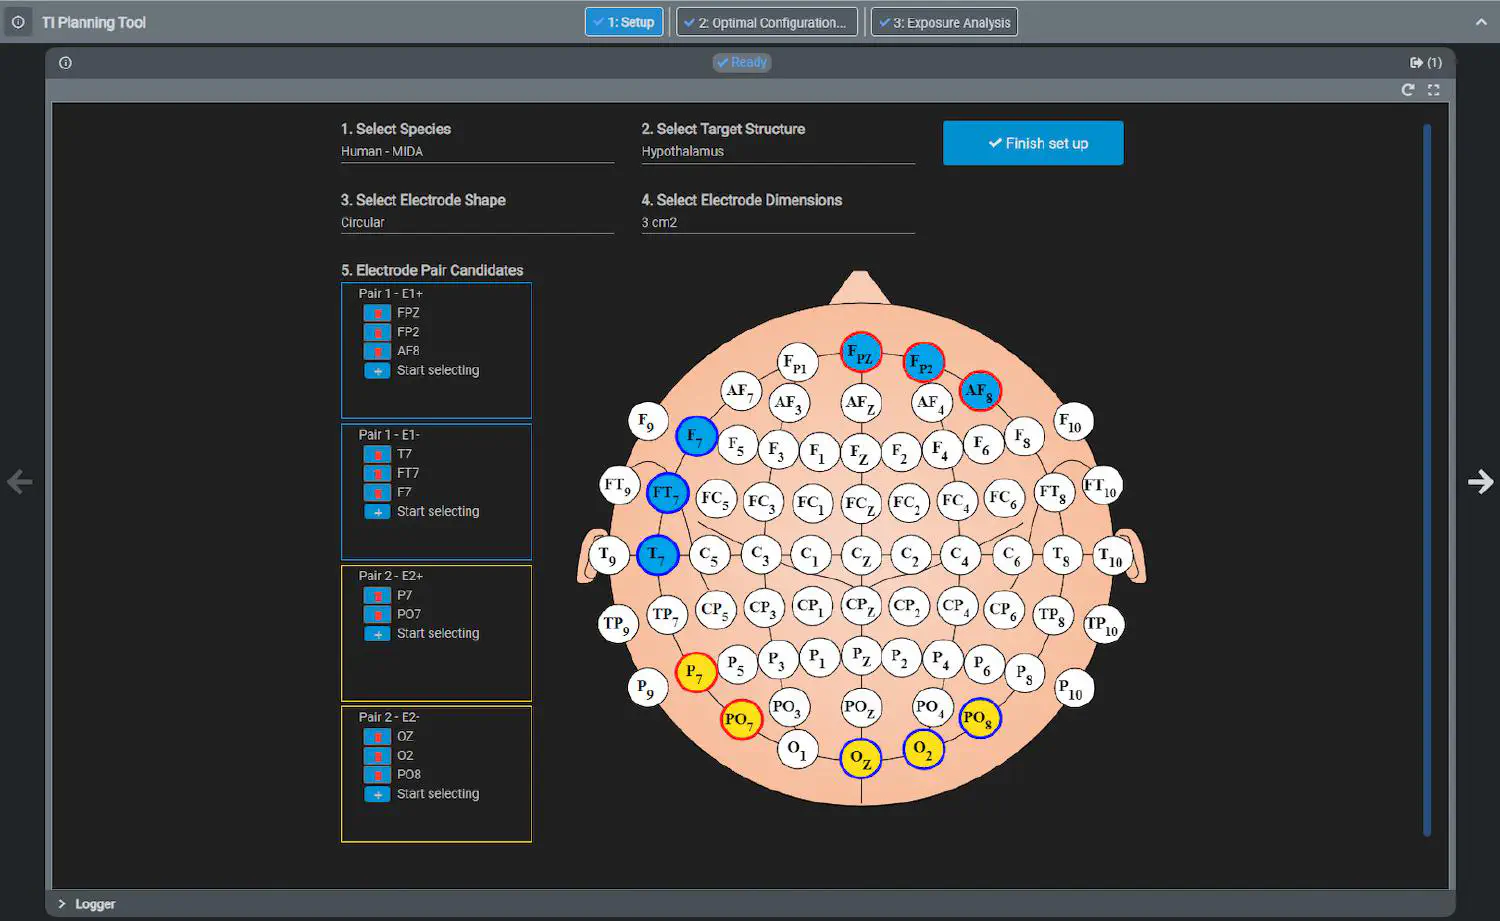
Task: Open the outputs icon labeled (1)
Action: click(x=1425, y=62)
